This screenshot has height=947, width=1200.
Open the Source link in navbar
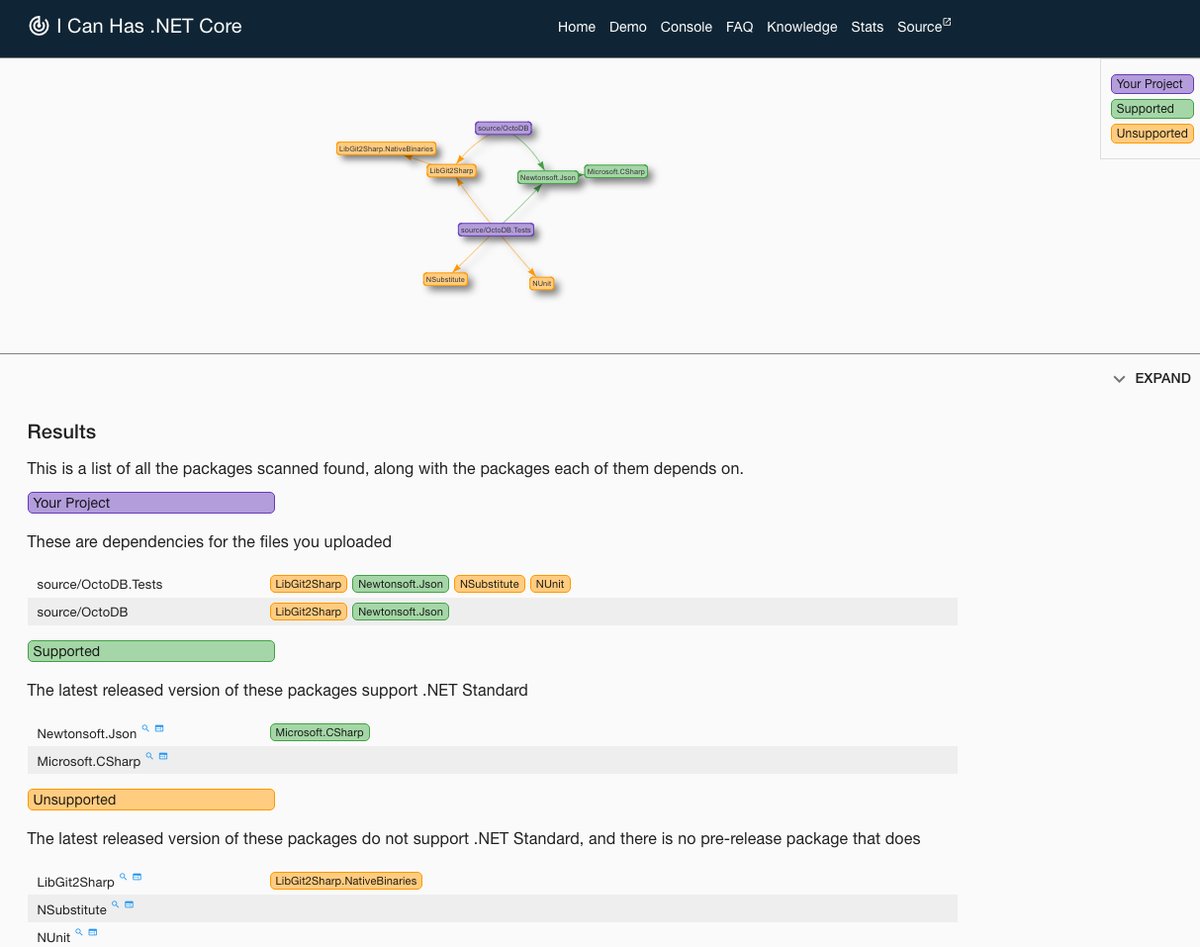point(919,27)
